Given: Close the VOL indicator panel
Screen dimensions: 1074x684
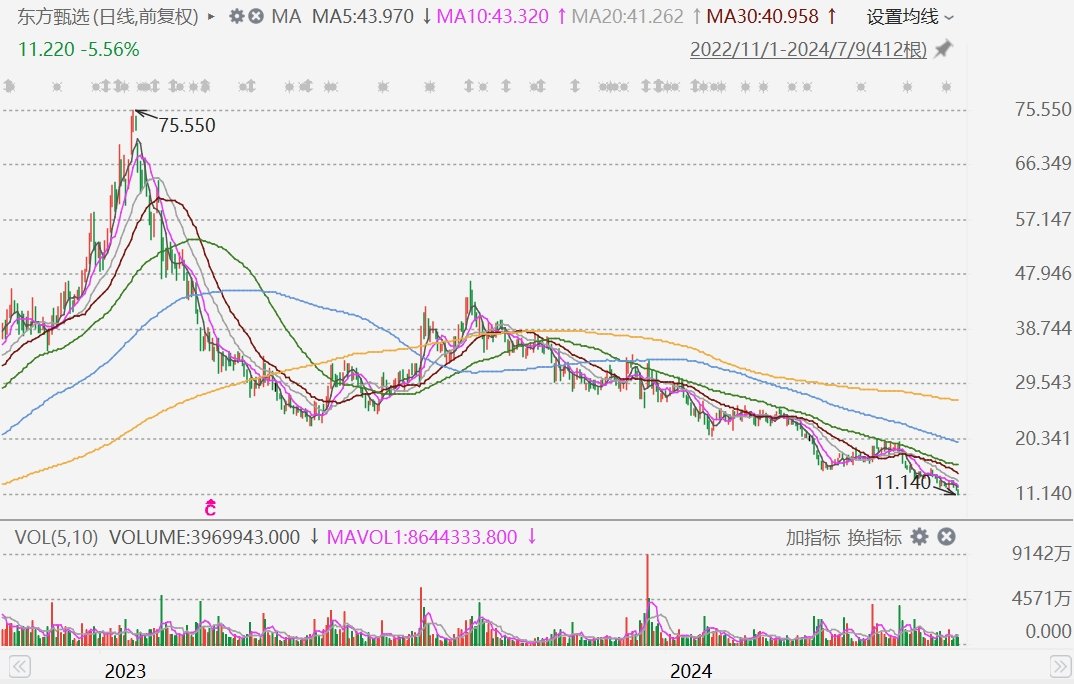Looking at the screenshot, I should pyautogui.click(x=945, y=537).
